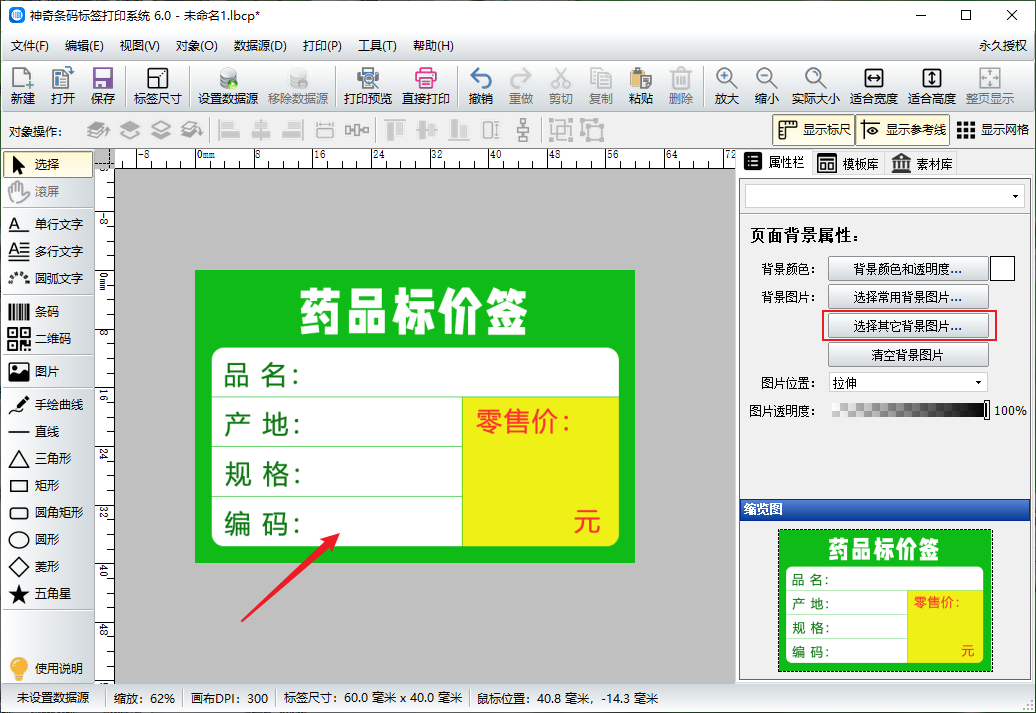Click 选择常用背景图片... button
Screen dimensions: 1036x713
908,297
